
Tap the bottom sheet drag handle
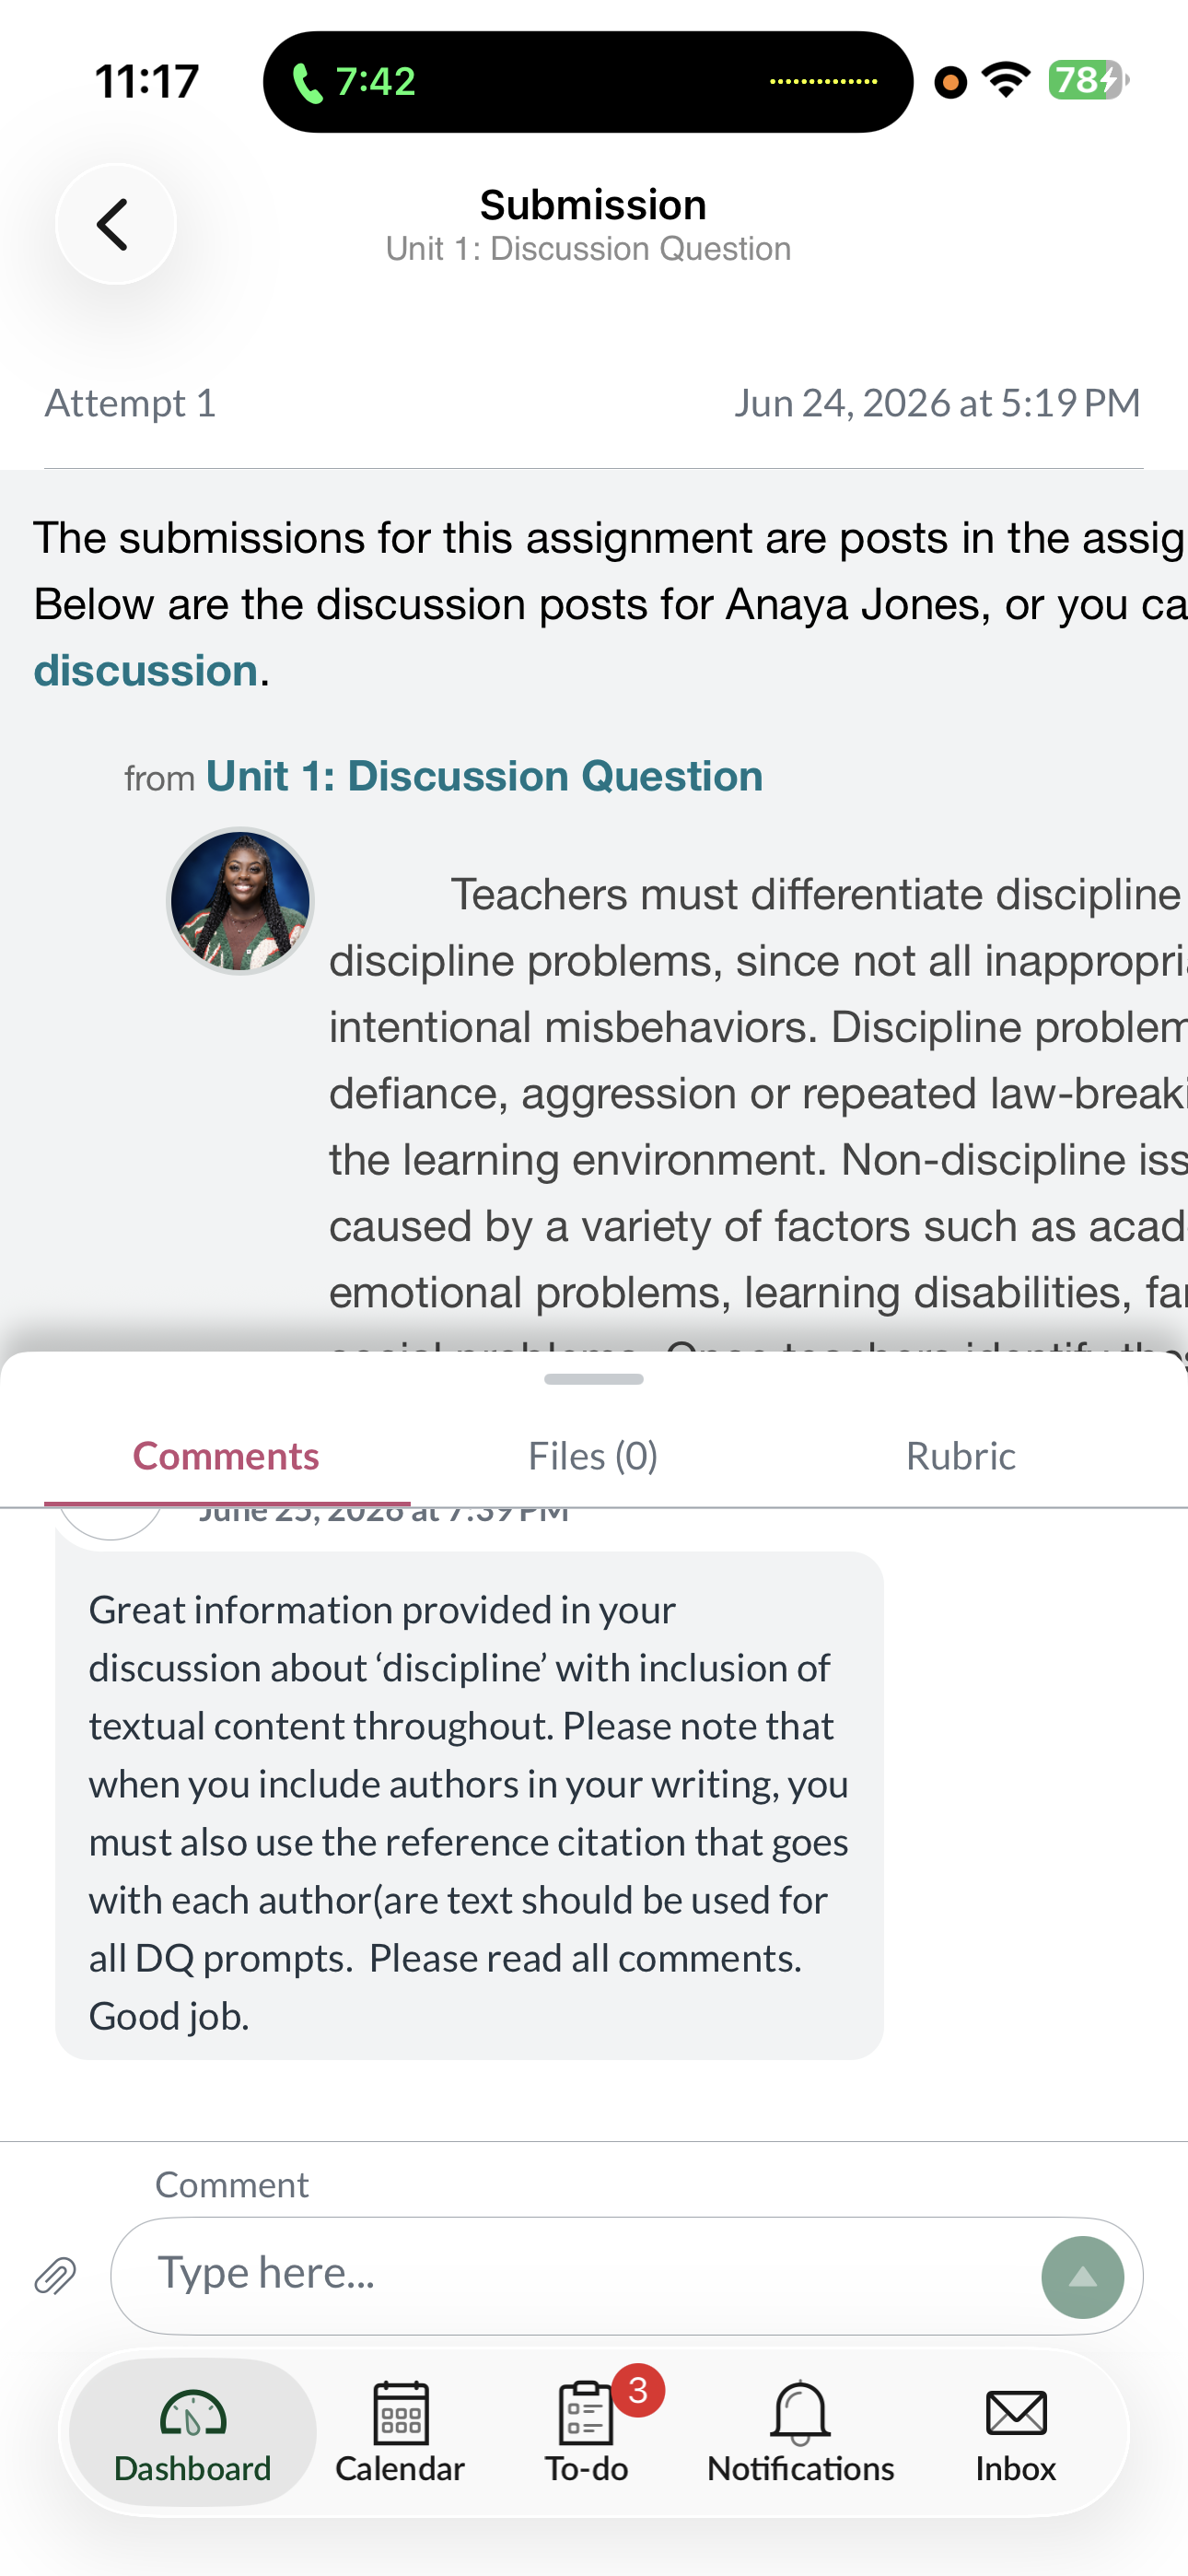pyautogui.click(x=594, y=1379)
